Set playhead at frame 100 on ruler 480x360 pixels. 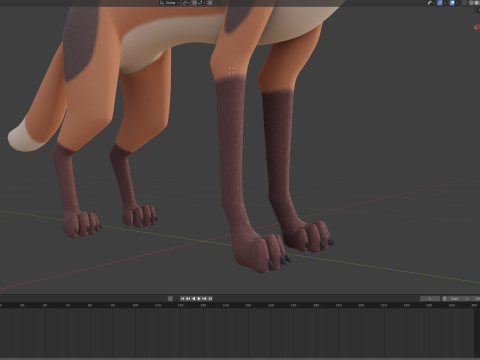(135, 305)
